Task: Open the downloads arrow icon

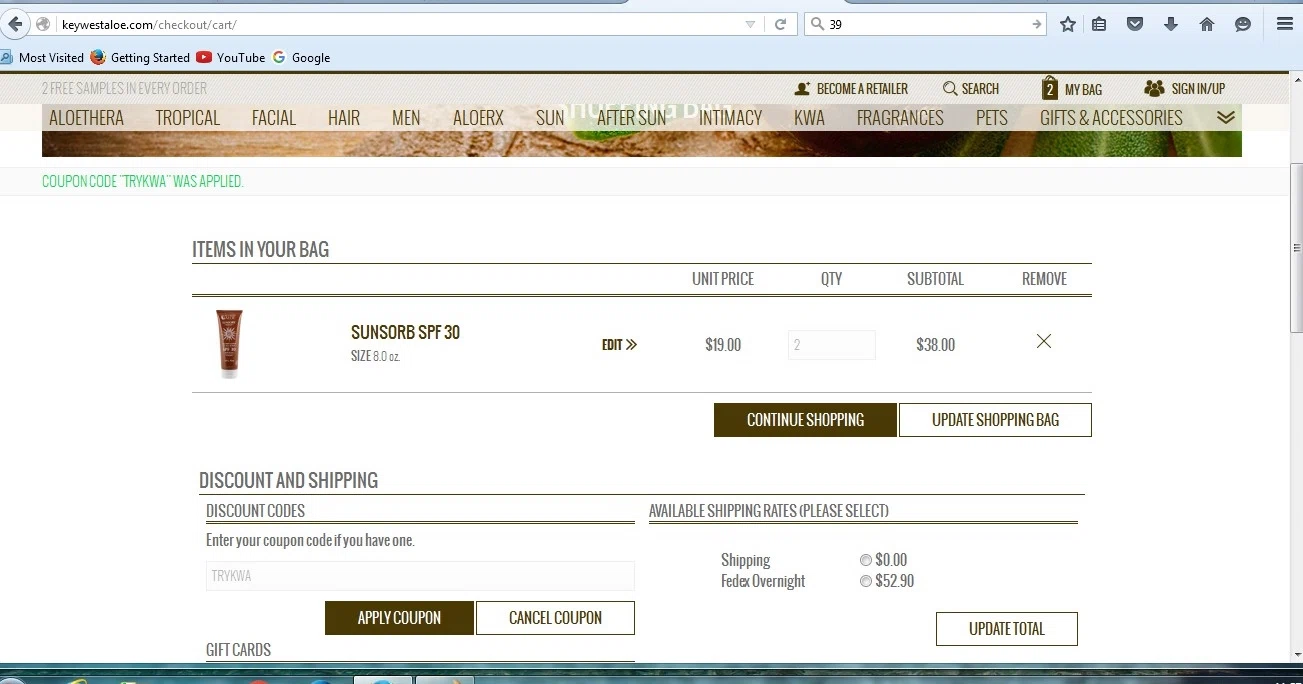Action: coord(1171,24)
